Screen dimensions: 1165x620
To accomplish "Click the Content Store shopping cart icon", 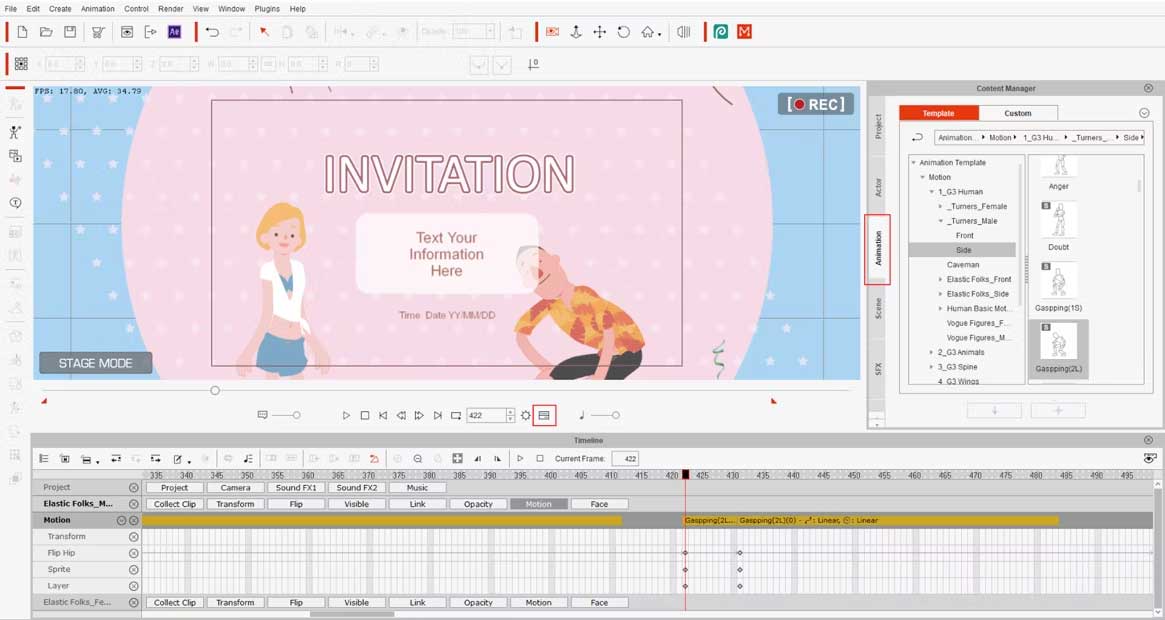I will click(97, 32).
